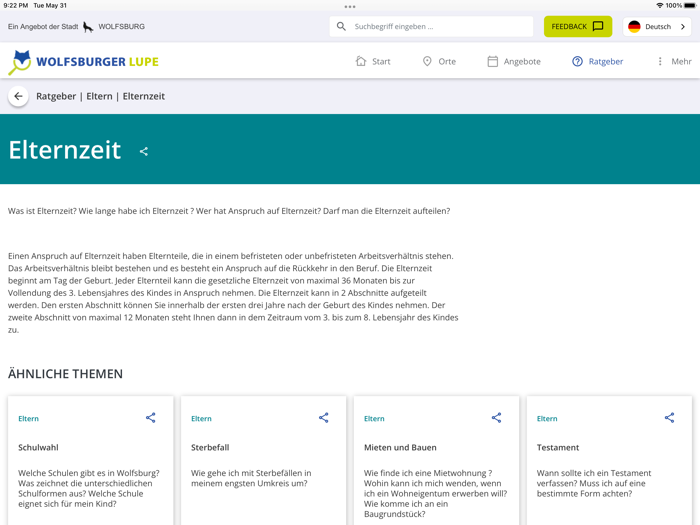Click the 'Ein Angebot der Stadt' text
This screenshot has width=700, height=525.
click(43, 27)
